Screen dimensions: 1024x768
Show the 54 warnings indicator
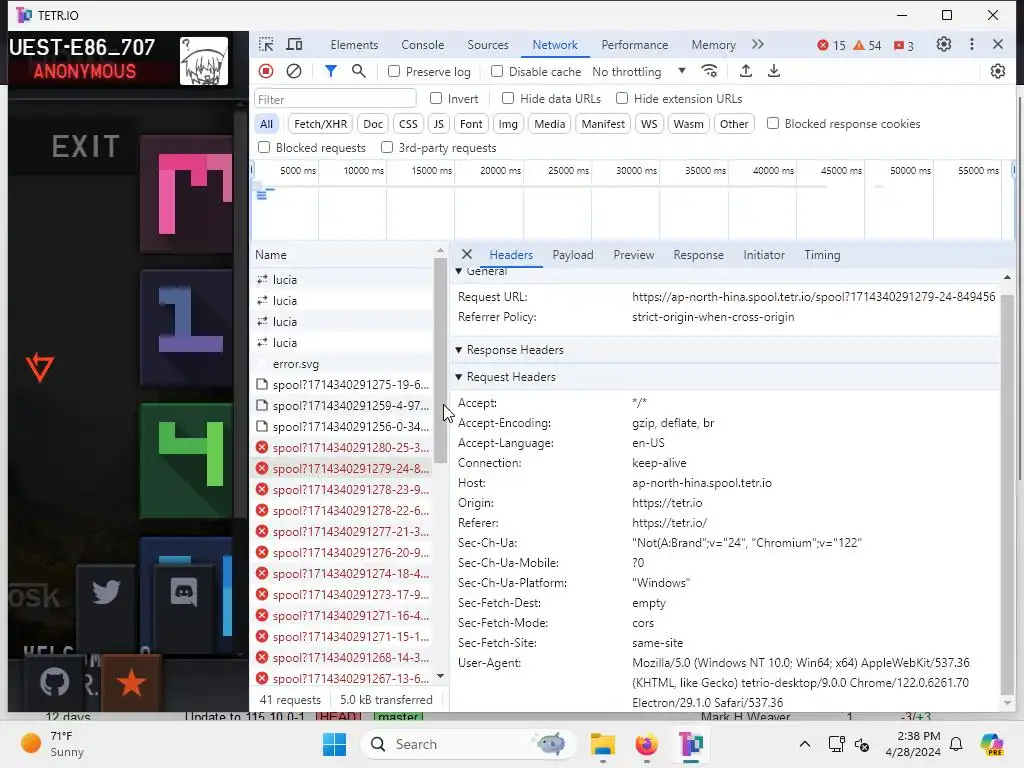(x=867, y=45)
